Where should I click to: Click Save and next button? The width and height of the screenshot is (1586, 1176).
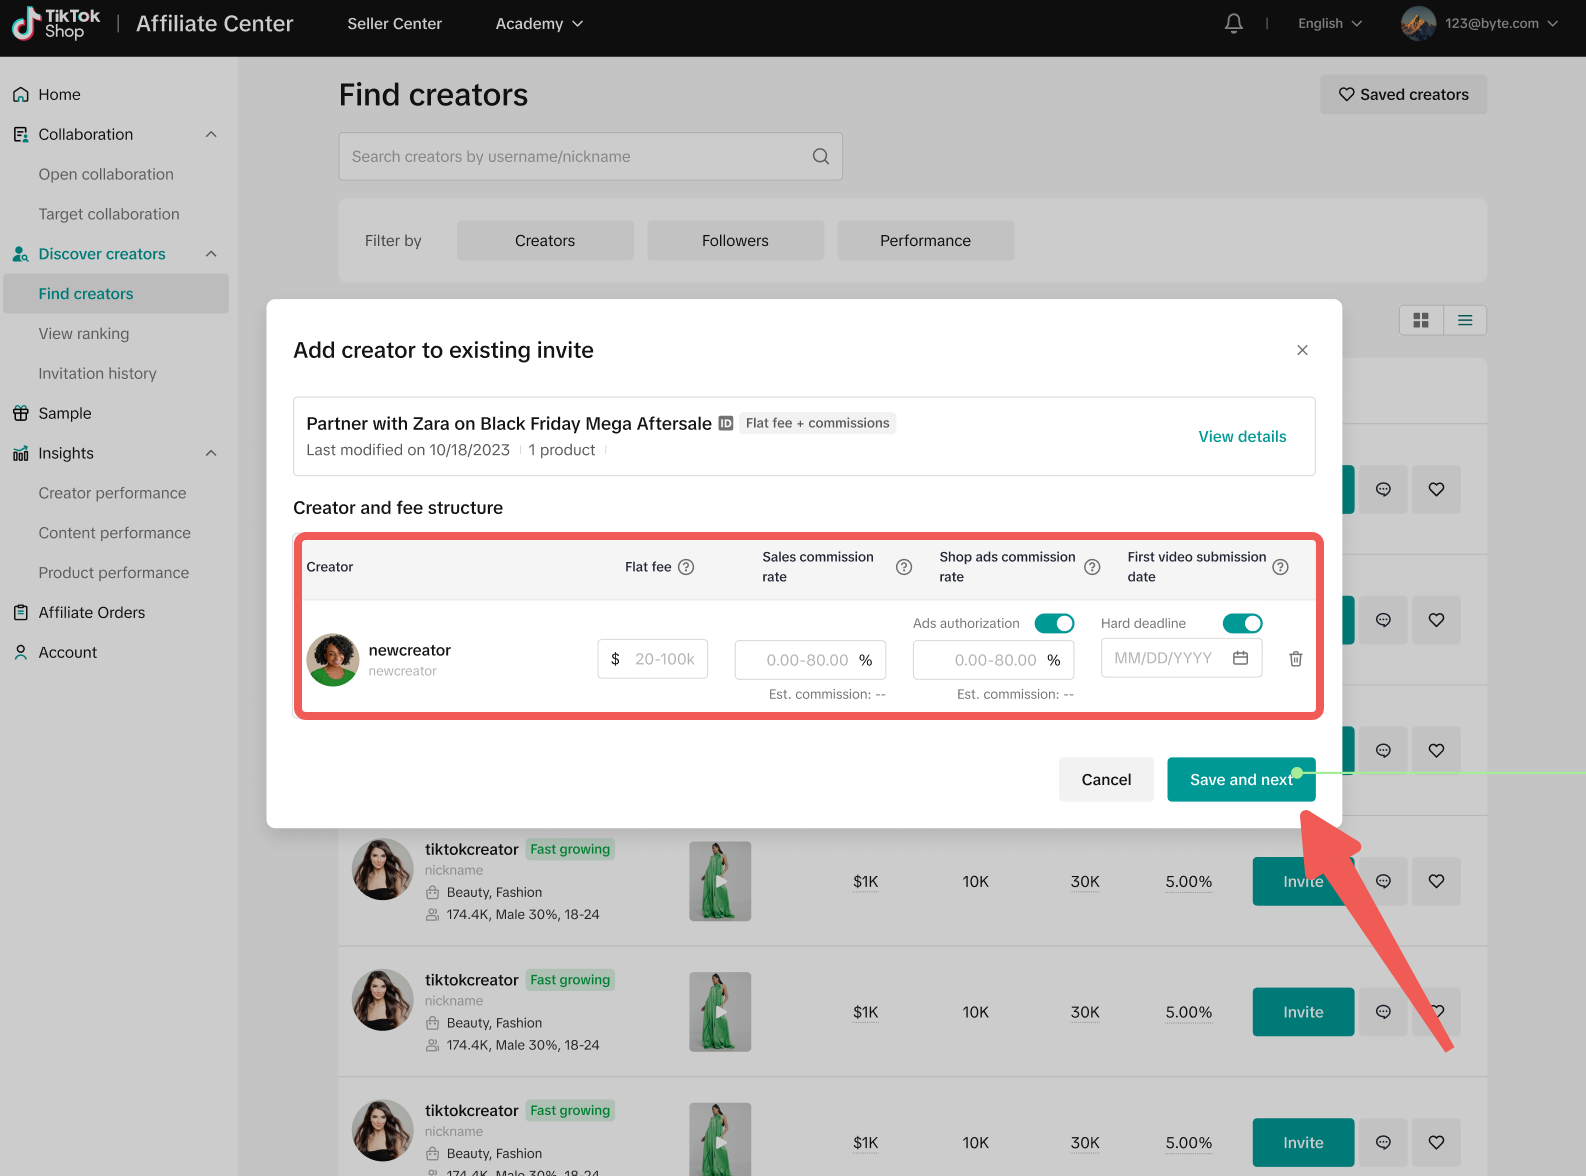click(x=1240, y=780)
